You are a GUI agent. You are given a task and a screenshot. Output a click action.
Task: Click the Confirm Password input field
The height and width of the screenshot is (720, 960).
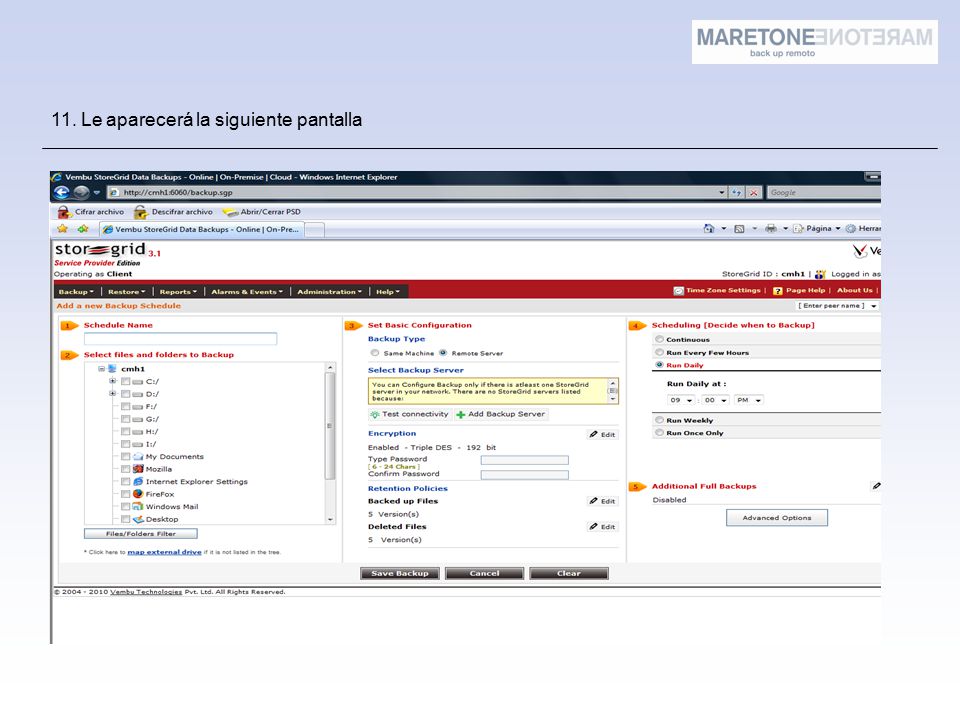click(525, 474)
